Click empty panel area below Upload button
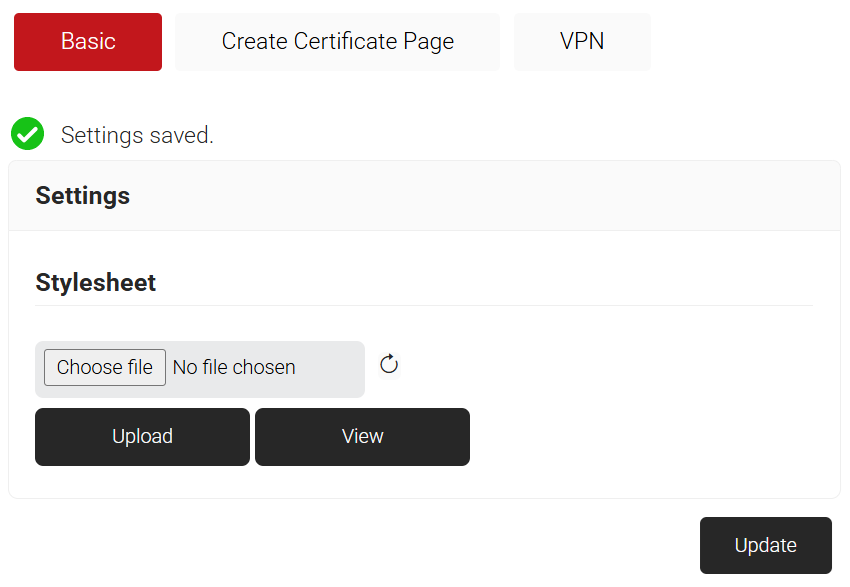Image resolution: width=850 pixels, height=587 pixels. [x=142, y=482]
